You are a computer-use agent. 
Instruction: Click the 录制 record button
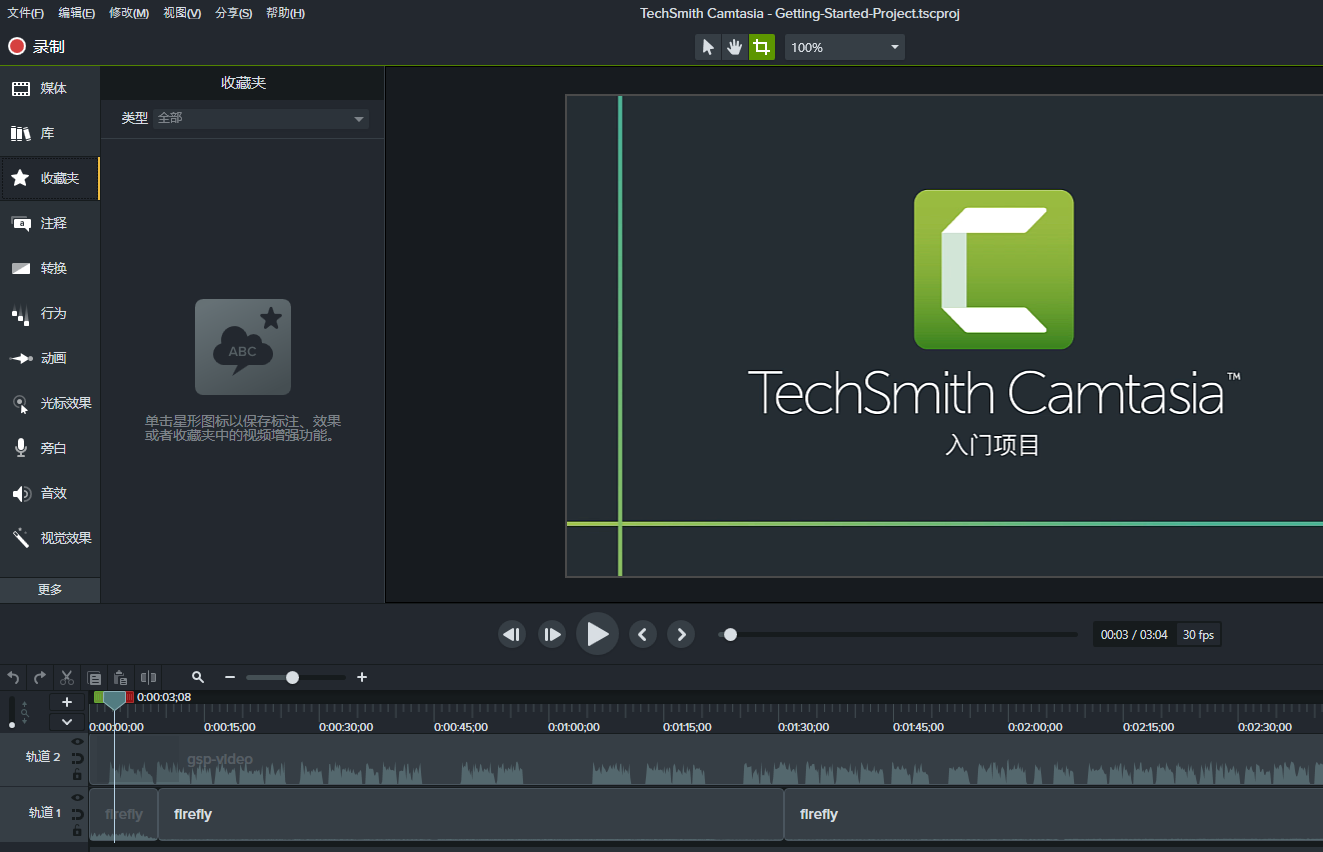pyautogui.click(x=37, y=46)
